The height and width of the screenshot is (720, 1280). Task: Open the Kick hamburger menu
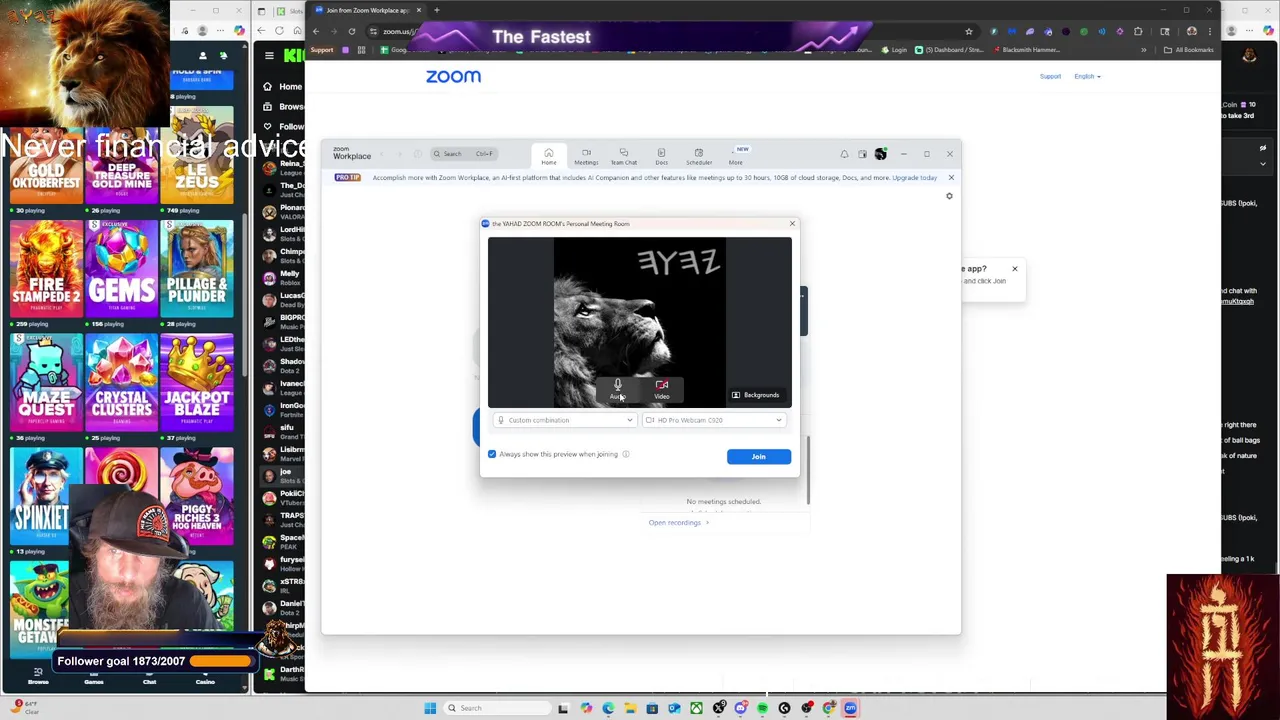(269, 56)
